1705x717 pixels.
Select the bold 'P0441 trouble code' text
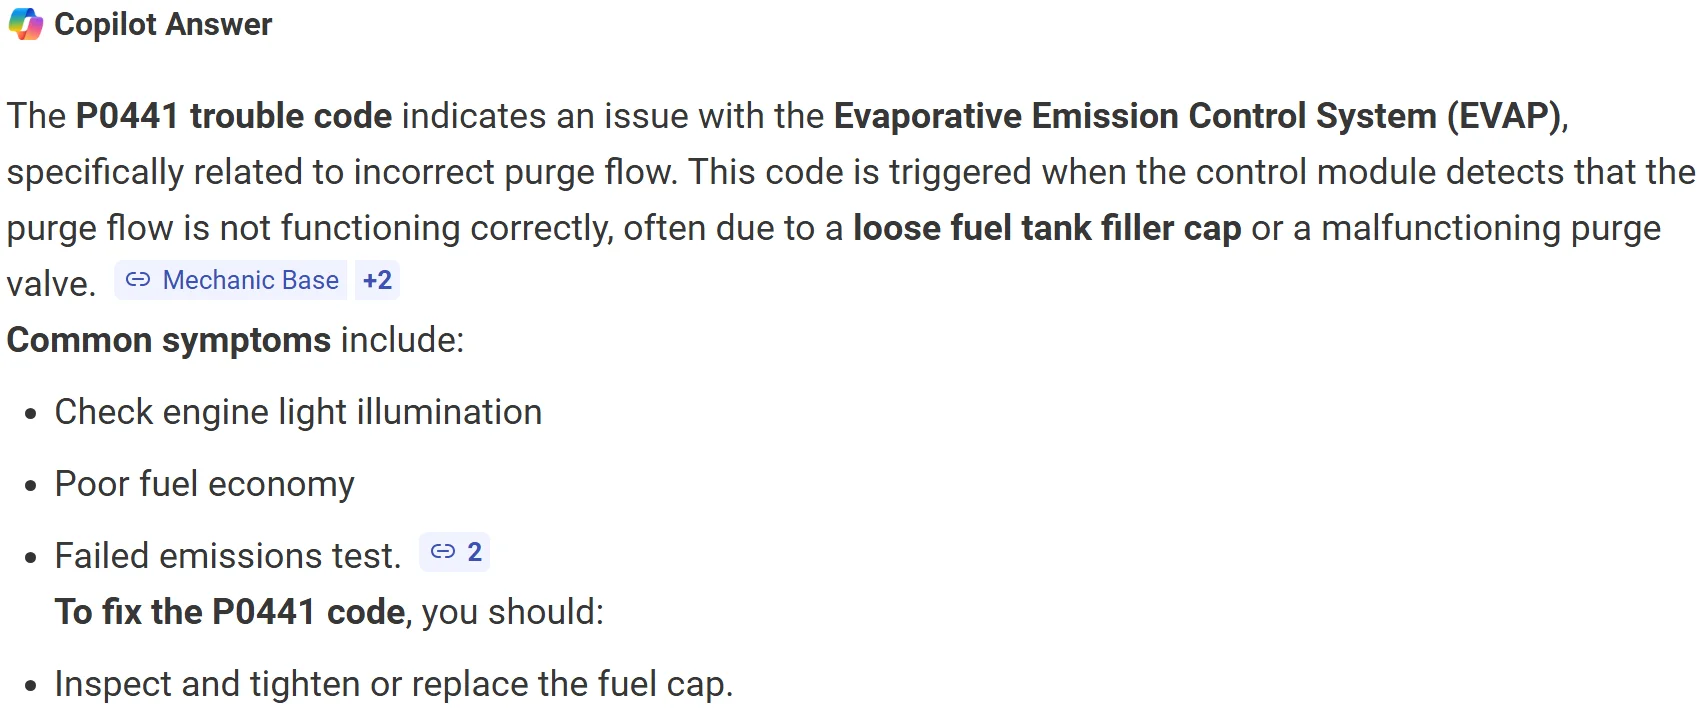[x=234, y=116]
